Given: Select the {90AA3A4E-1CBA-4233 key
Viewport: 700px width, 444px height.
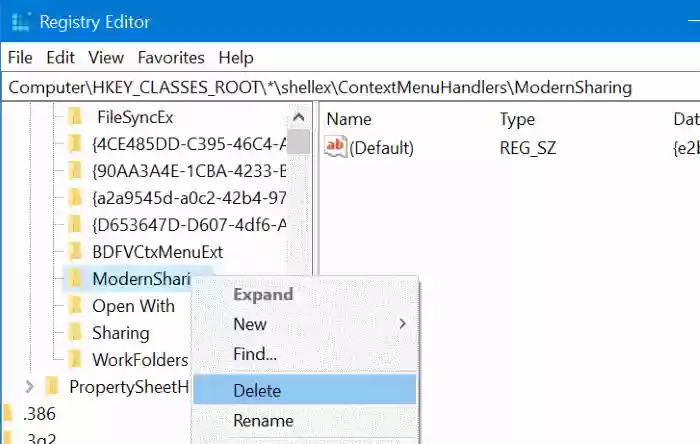Looking at the screenshot, I should (x=189, y=171).
